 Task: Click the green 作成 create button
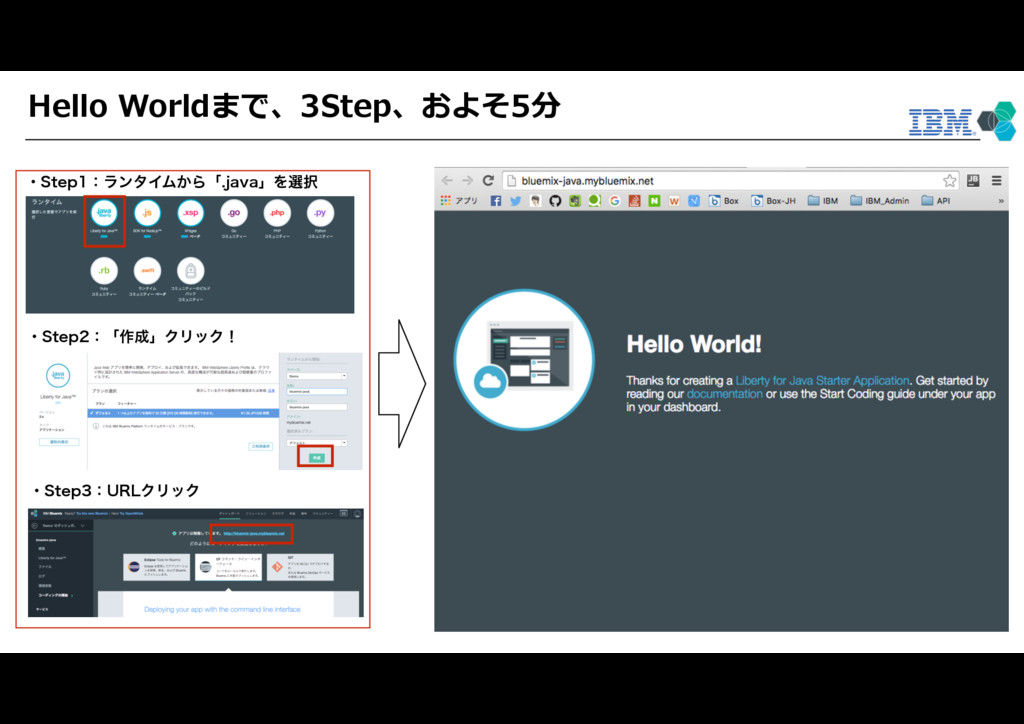(x=316, y=458)
